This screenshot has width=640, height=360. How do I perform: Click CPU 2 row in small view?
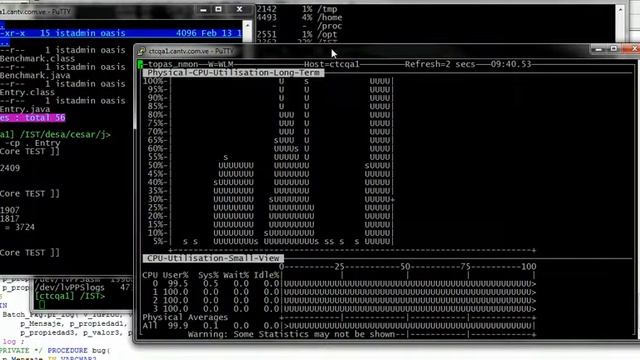pyautogui.click(x=339, y=301)
